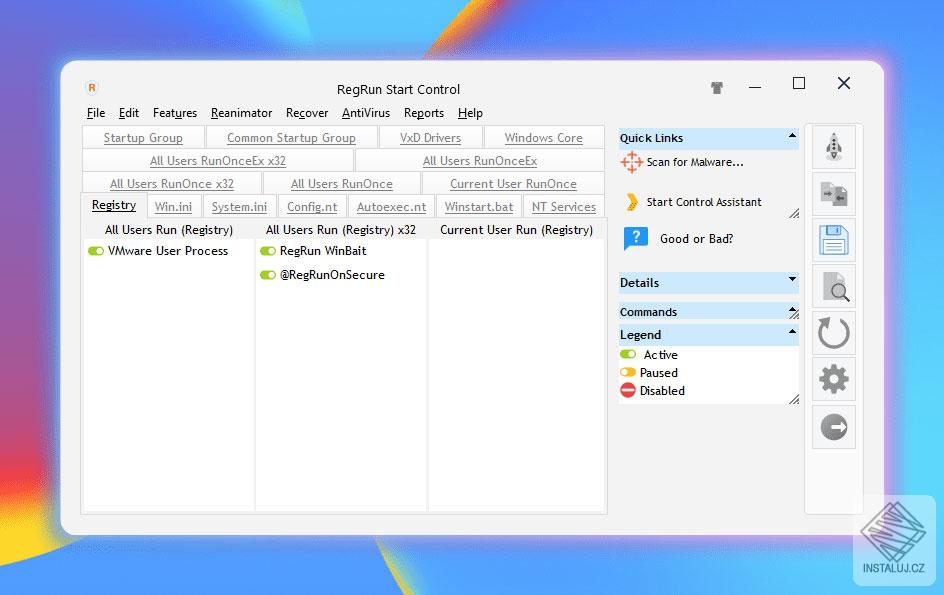The height and width of the screenshot is (595, 944).
Task: Toggle the @RegRunOnSecure switch
Action: (x=268, y=275)
